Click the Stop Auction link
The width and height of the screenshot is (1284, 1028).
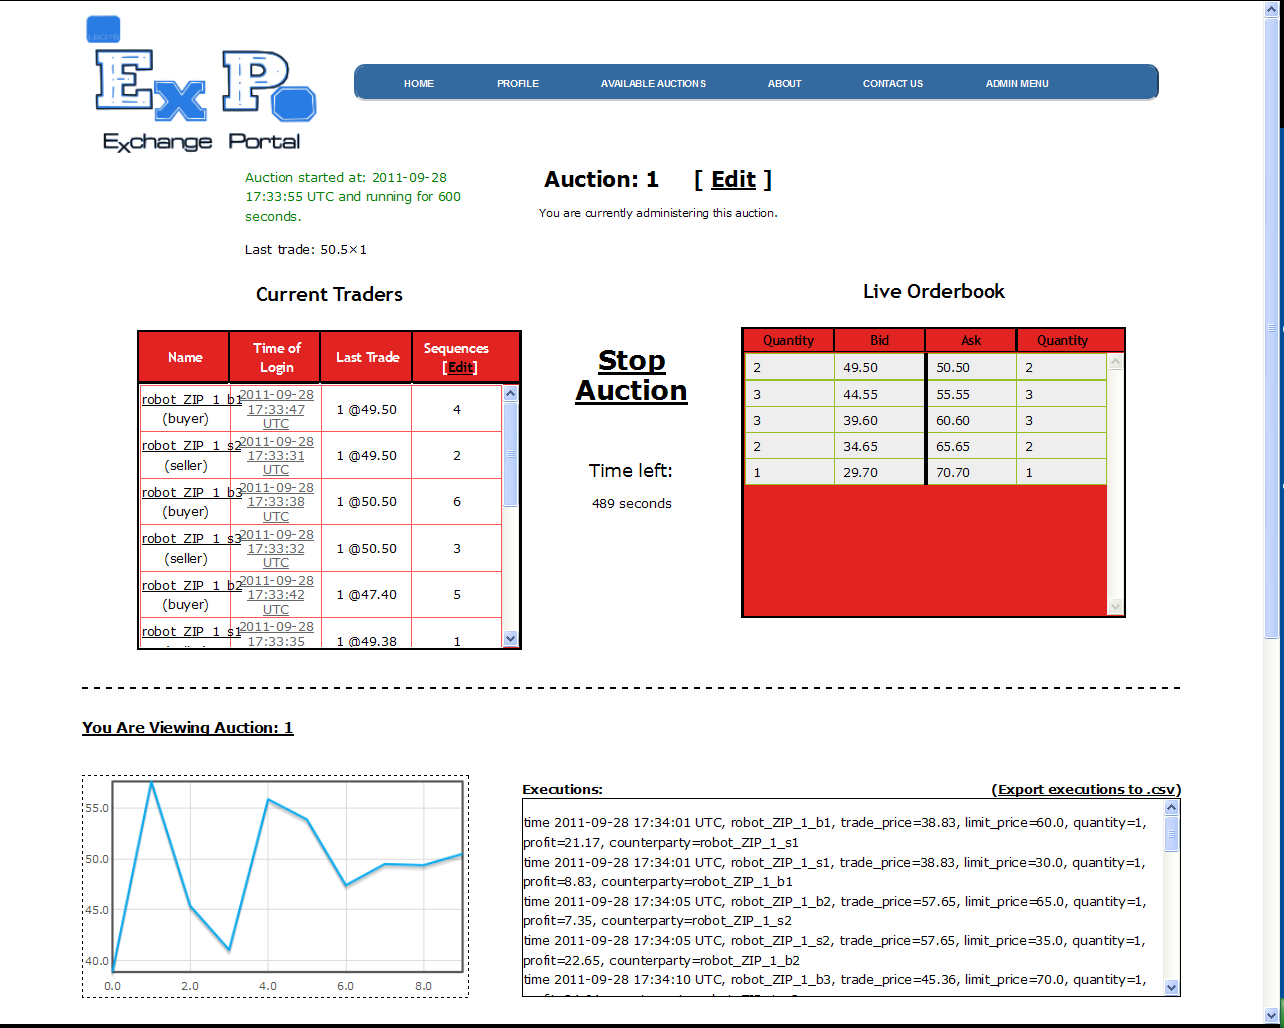(631, 375)
